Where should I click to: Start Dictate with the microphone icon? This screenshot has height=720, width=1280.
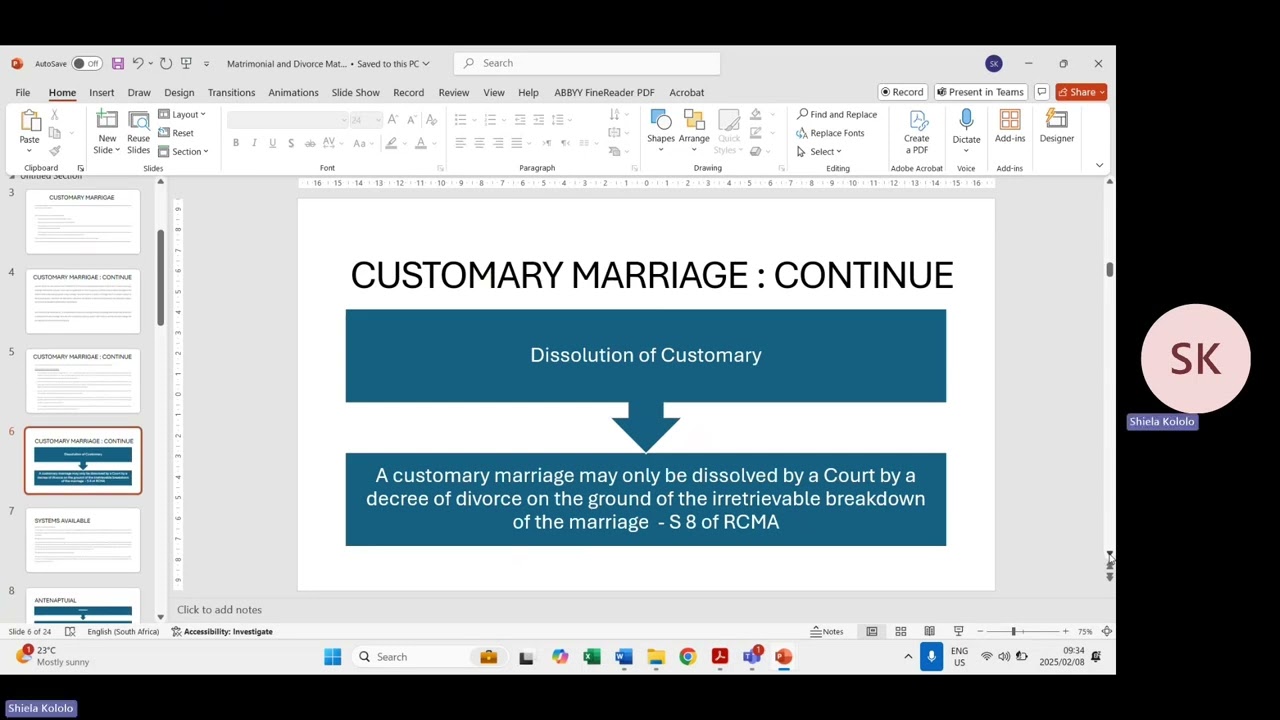pyautogui.click(x=966, y=121)
